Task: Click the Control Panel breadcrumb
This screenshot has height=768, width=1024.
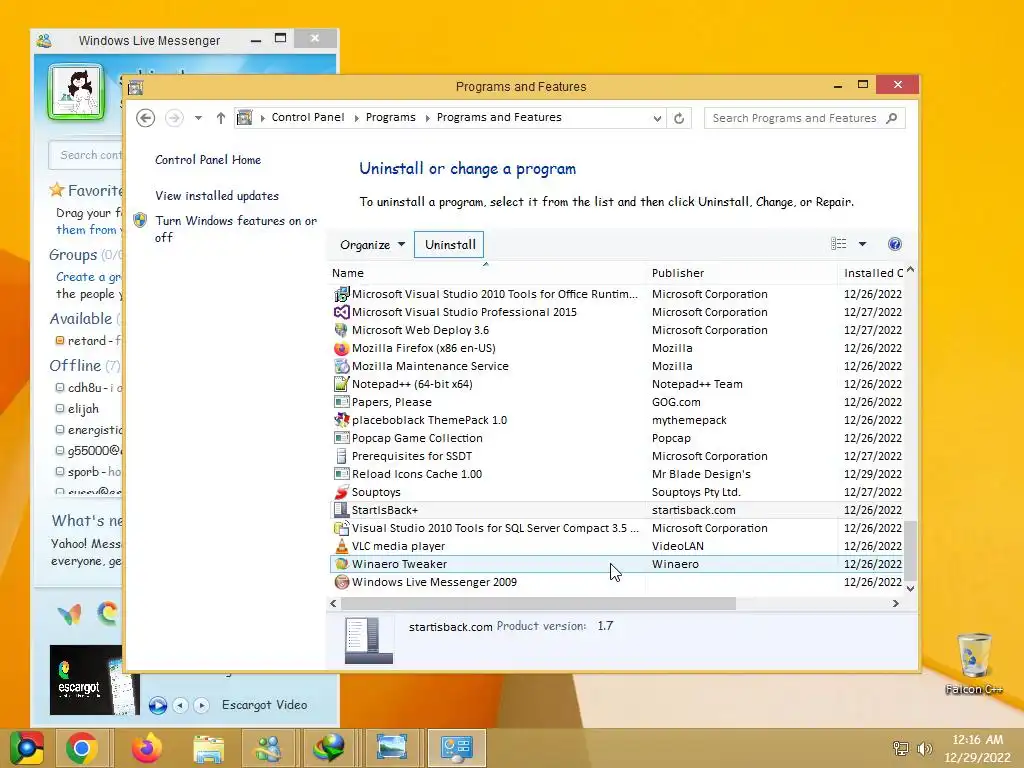Action: [308, 118]
